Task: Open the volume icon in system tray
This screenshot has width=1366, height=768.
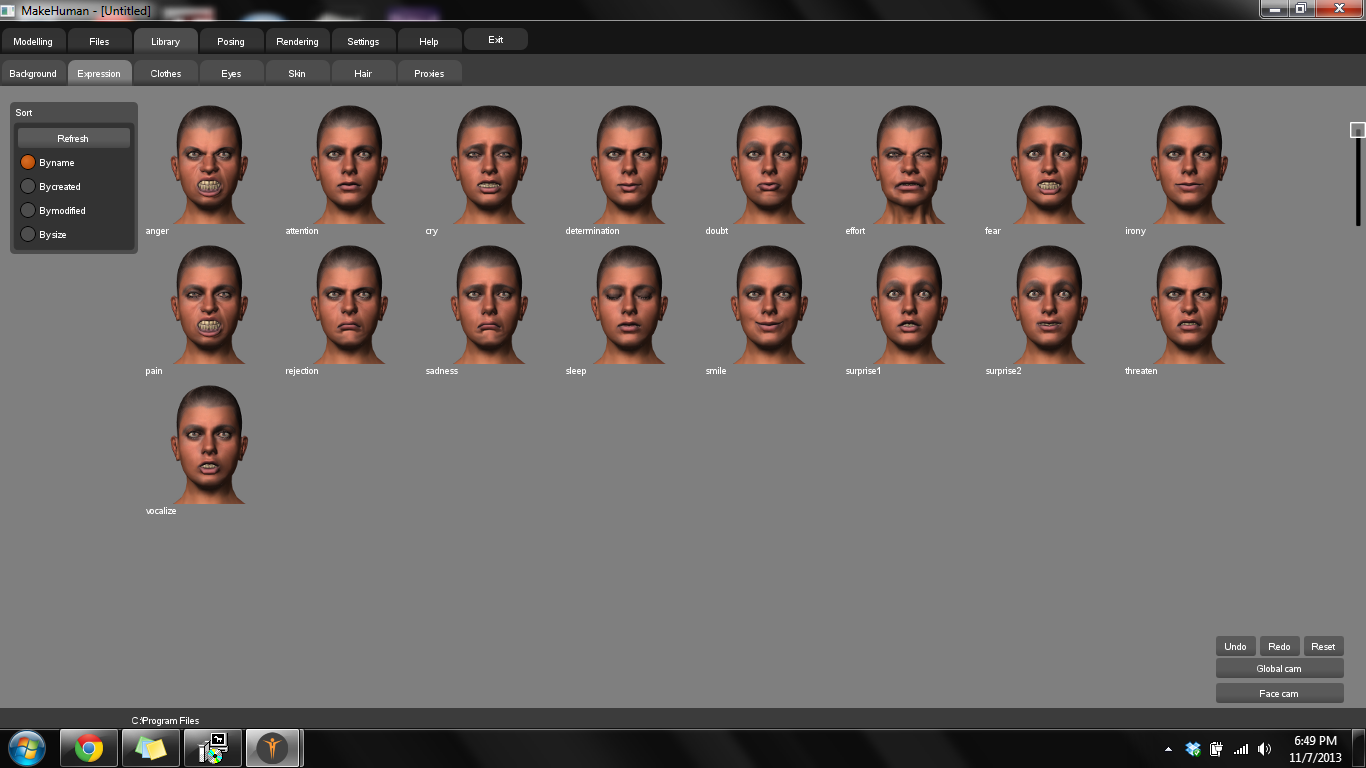Action: [1264, 747]
